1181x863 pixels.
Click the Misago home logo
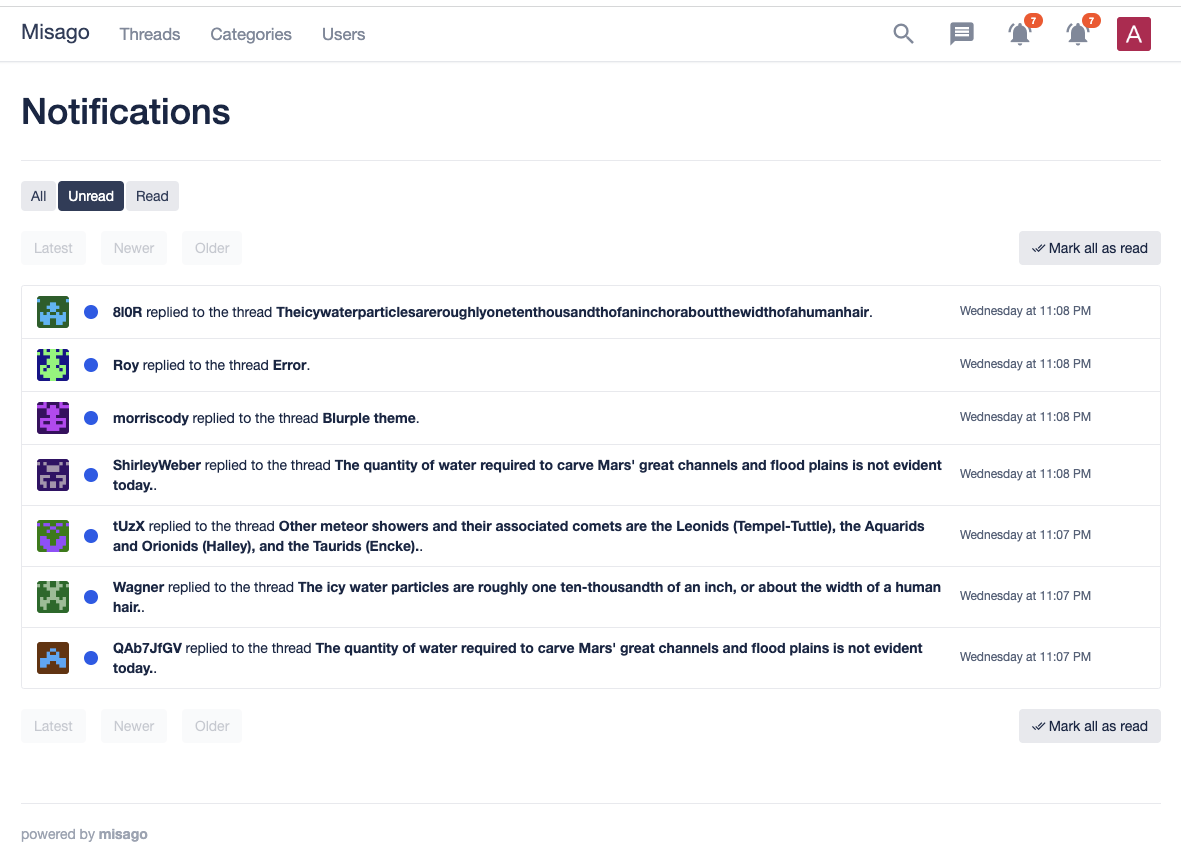point(56,32)
